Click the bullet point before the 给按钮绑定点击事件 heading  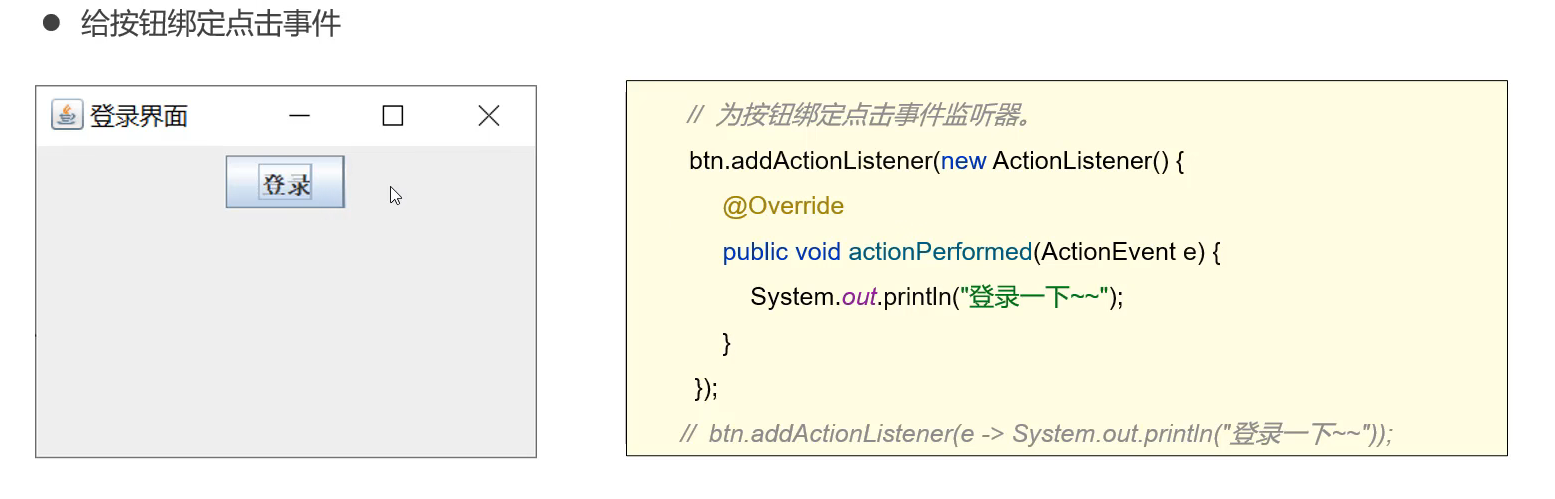pyautogui.click(x=52, y=22)
